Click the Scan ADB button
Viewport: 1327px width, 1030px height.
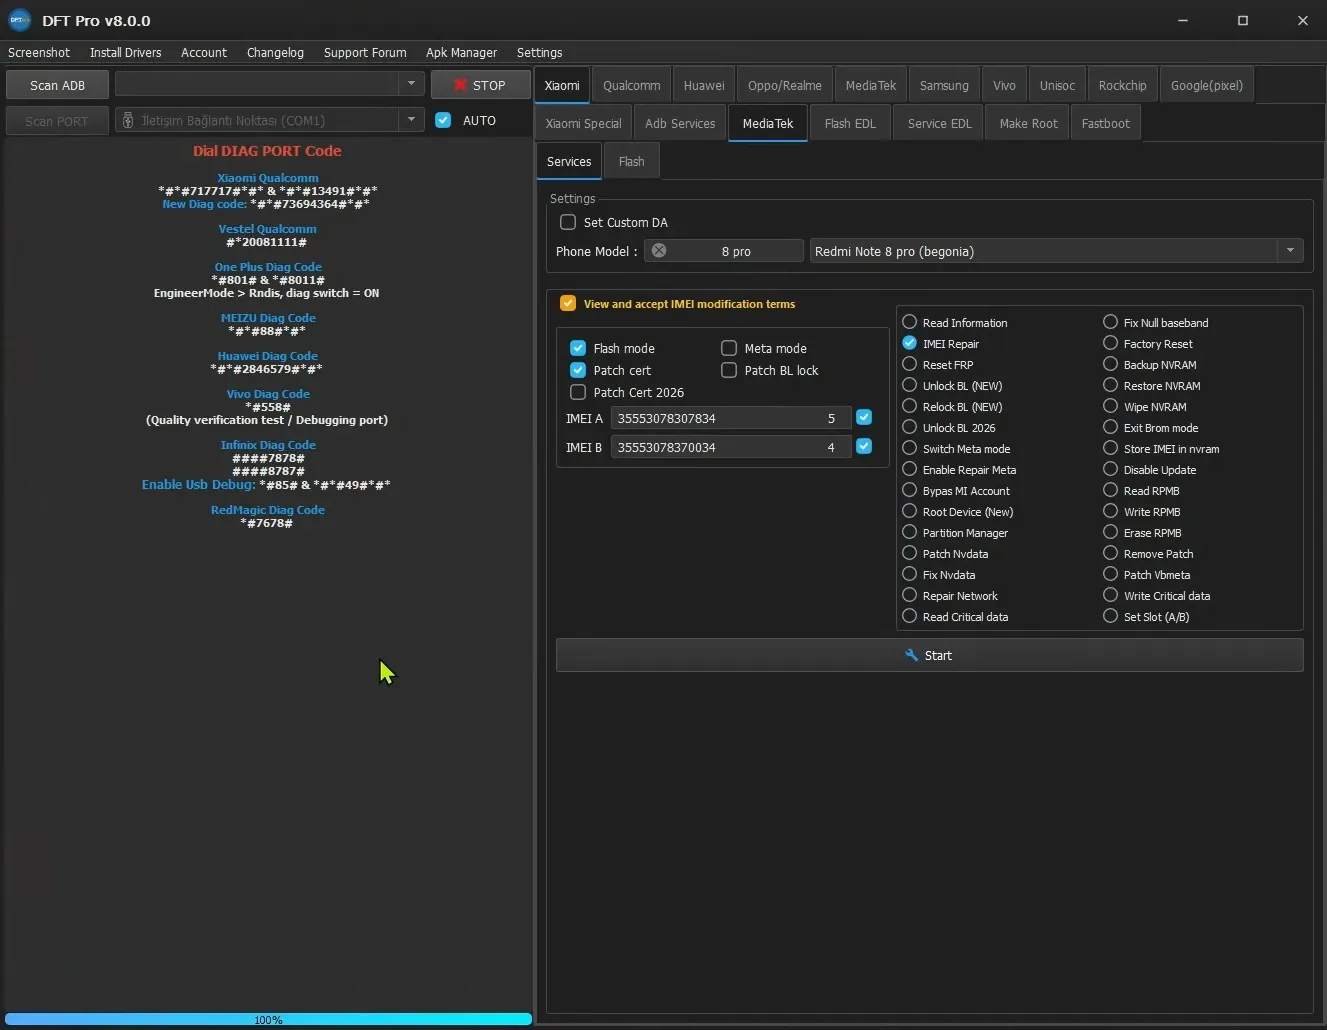57,85
